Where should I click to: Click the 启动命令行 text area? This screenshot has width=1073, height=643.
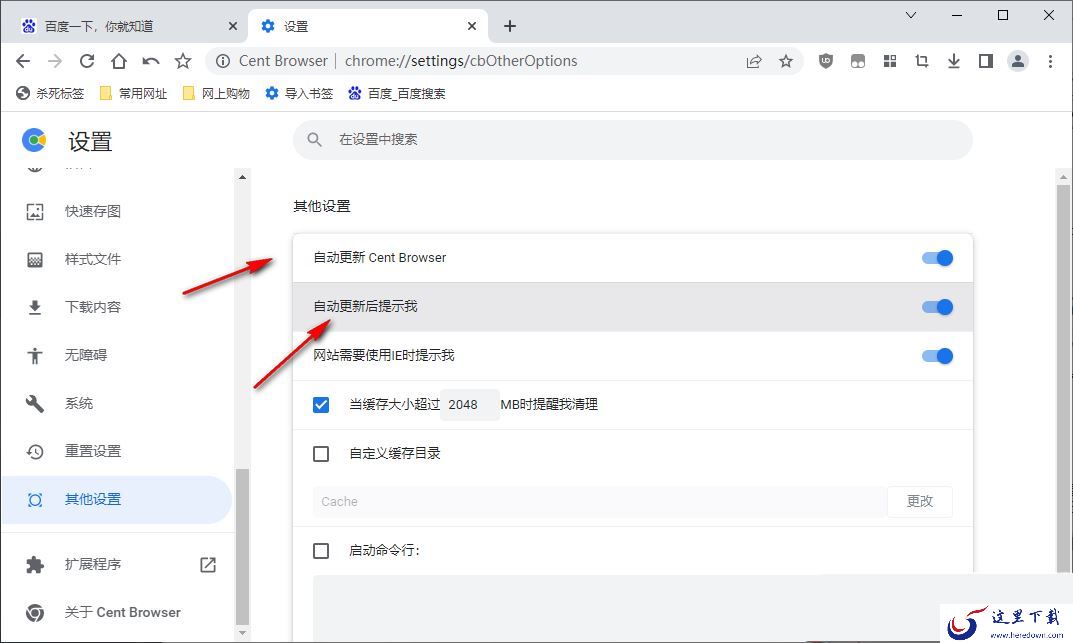click(x=633, y=607)
